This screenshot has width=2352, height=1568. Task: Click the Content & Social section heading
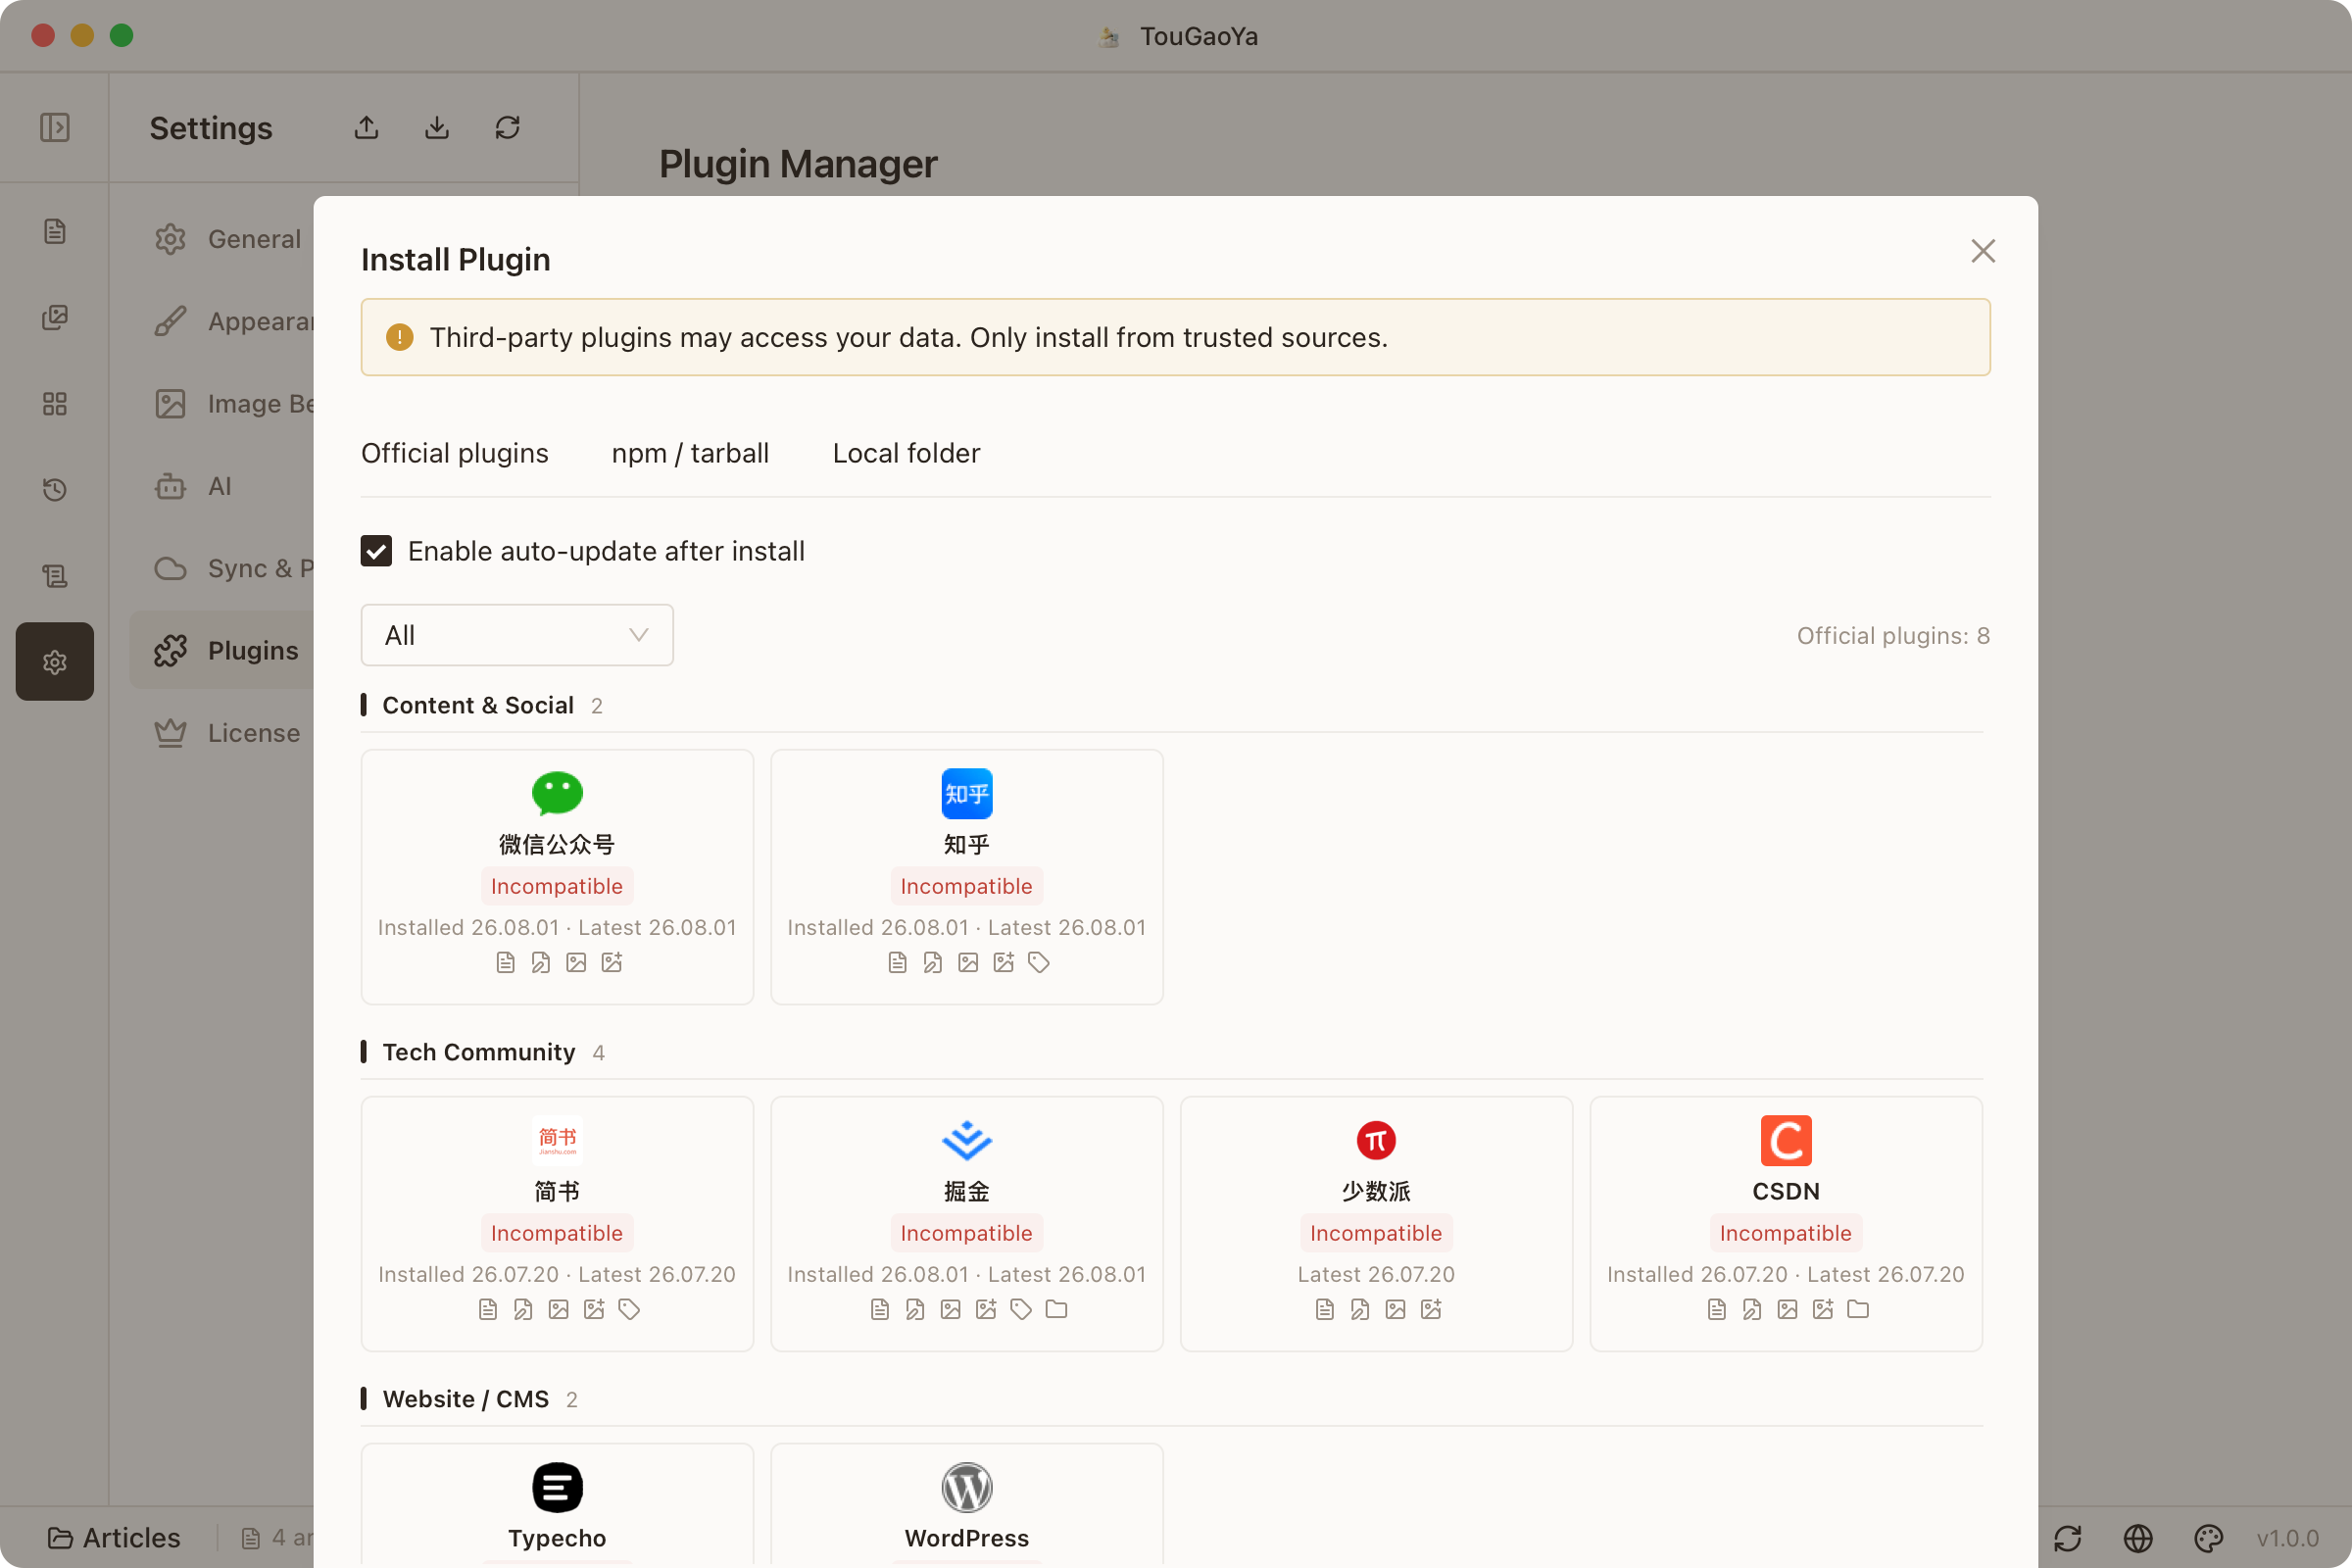[478, 705]
